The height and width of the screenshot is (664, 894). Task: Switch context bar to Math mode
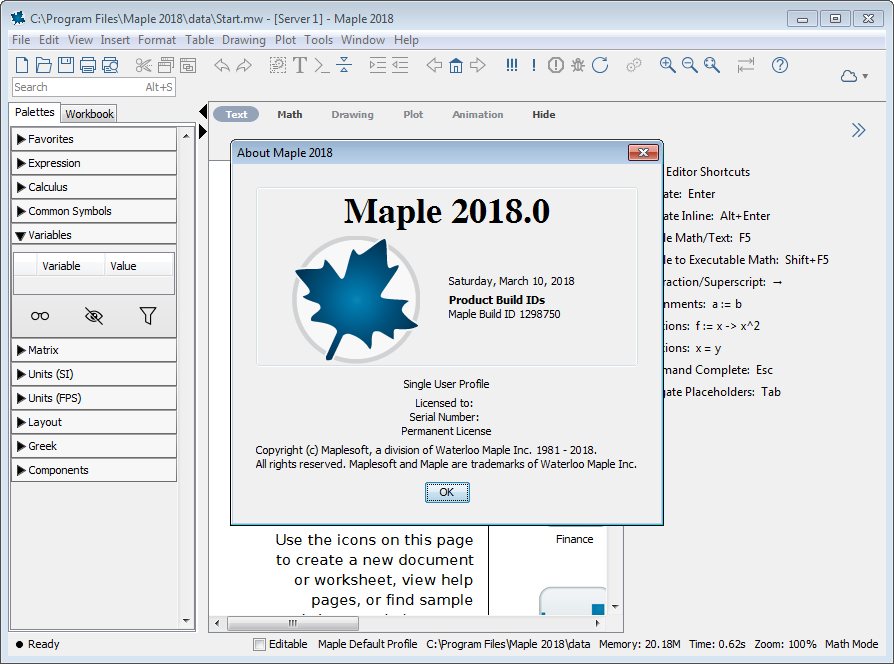click(x=290, y=115)
